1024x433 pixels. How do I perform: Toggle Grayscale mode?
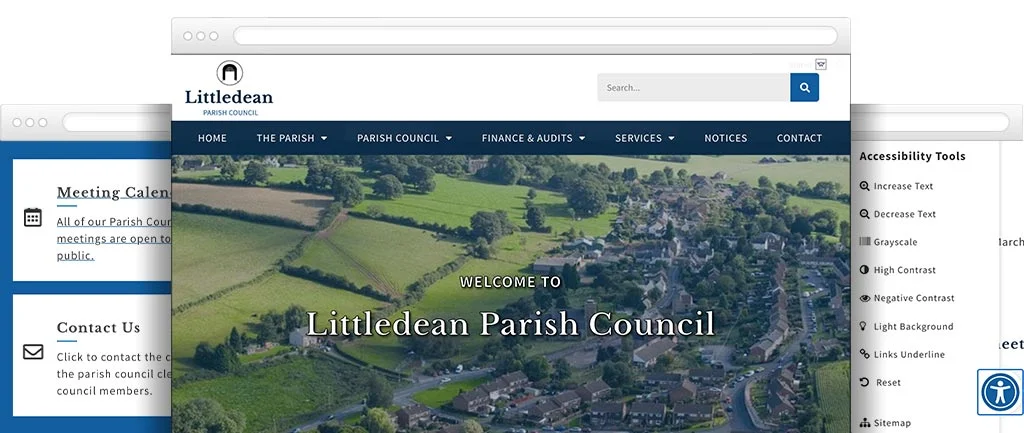tap(895, 242)
